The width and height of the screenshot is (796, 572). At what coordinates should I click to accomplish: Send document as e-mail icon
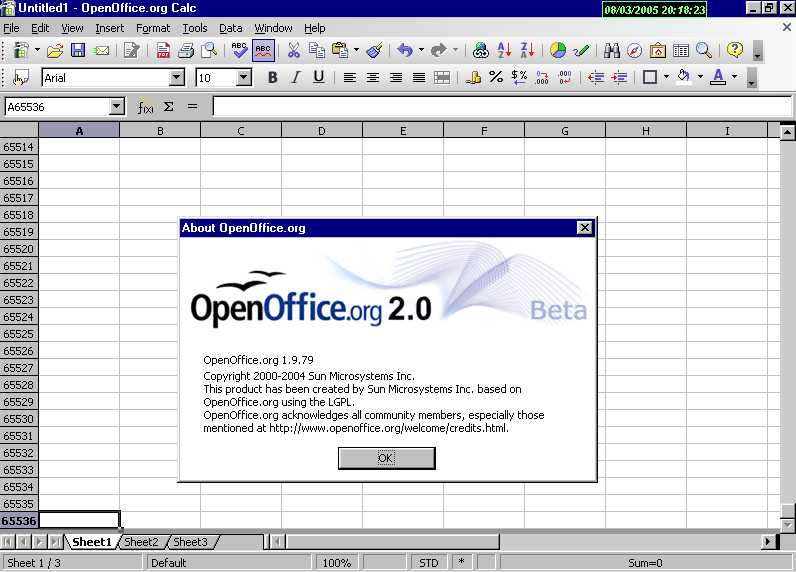[102, 50]
